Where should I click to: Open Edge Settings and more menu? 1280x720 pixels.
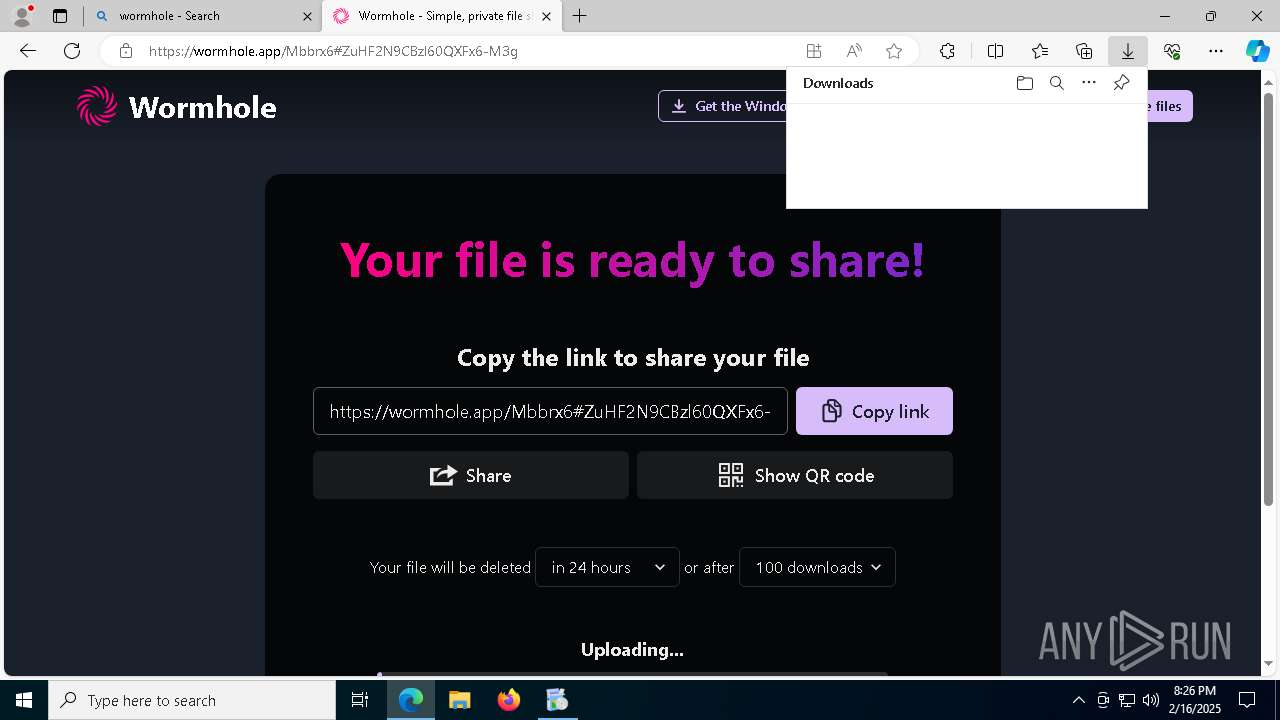click(1216, 51)
